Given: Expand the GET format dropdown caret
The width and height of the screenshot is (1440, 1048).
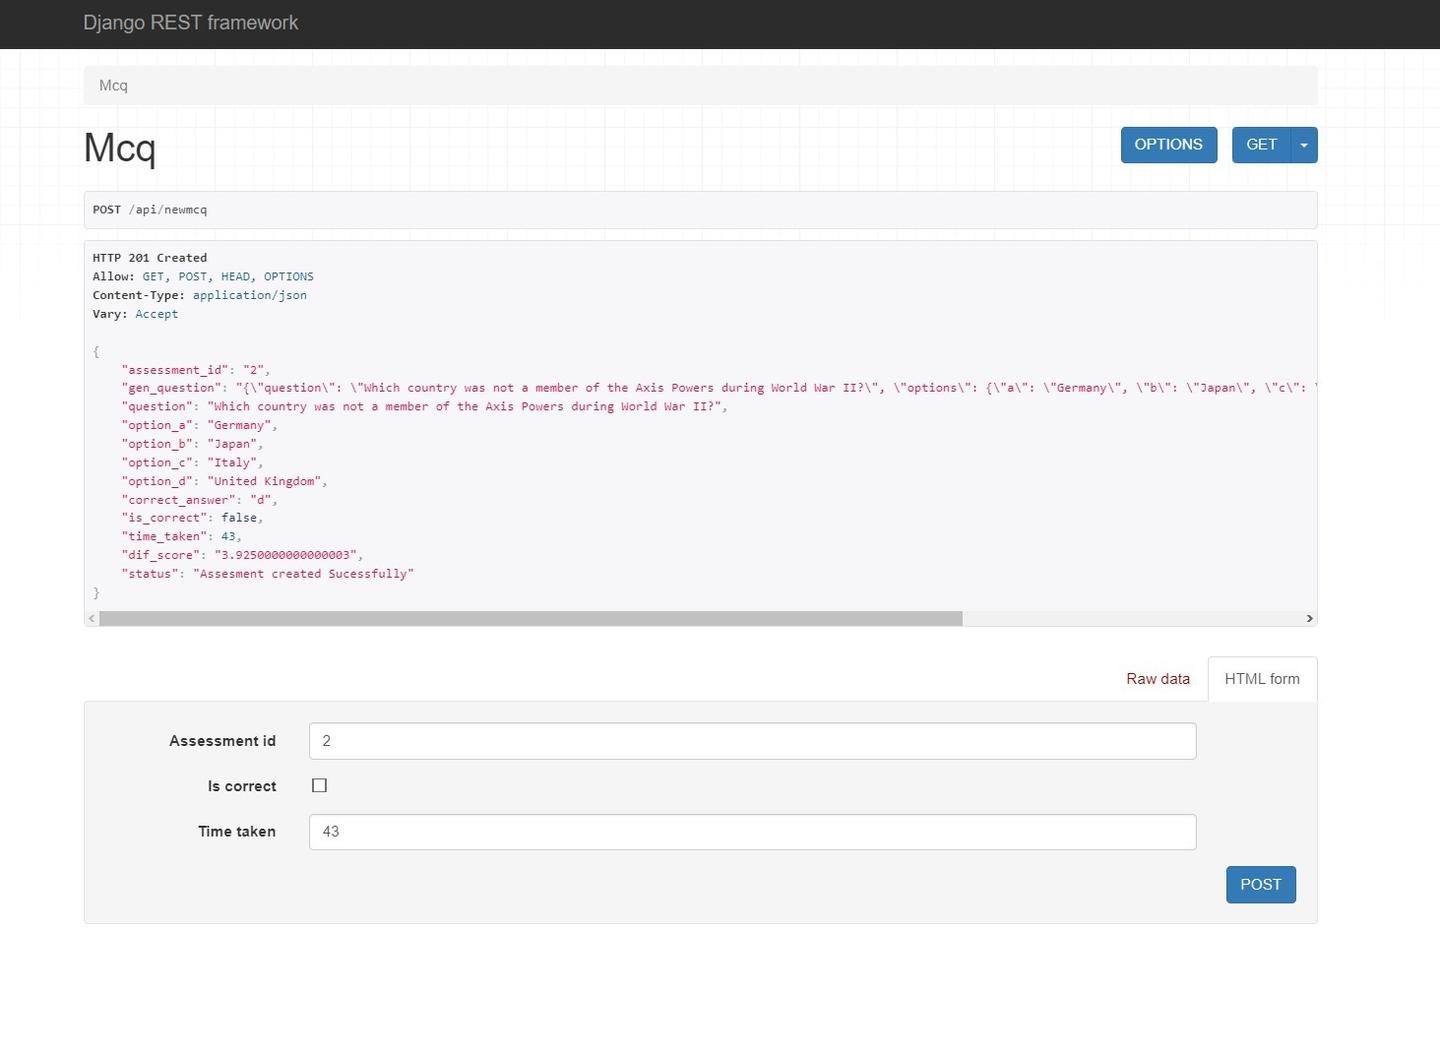Looking at the screenshot, I should click(x=1304, y=145).
